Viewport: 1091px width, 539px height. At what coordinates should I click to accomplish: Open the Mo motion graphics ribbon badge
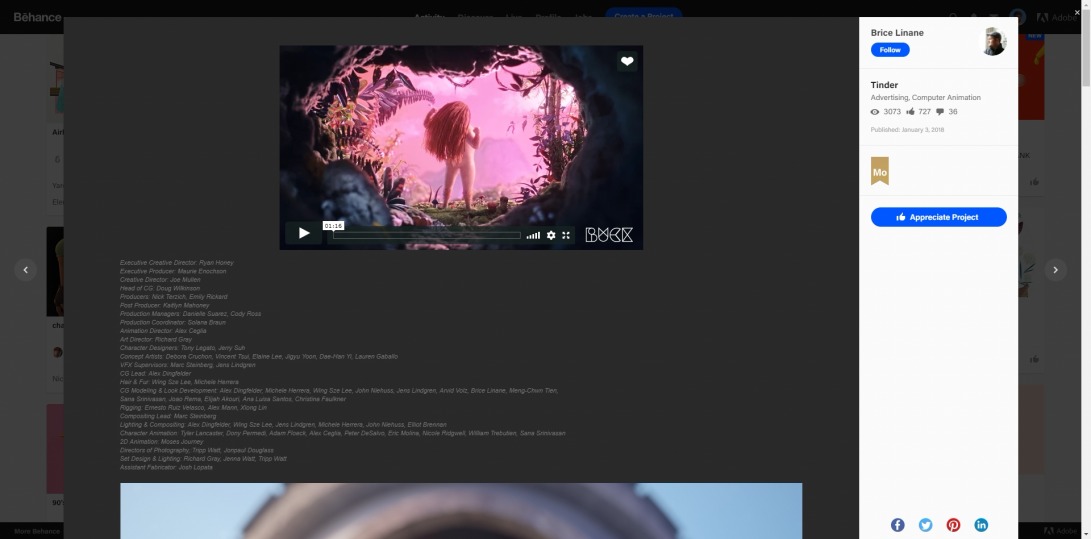[x=879, y=171]
